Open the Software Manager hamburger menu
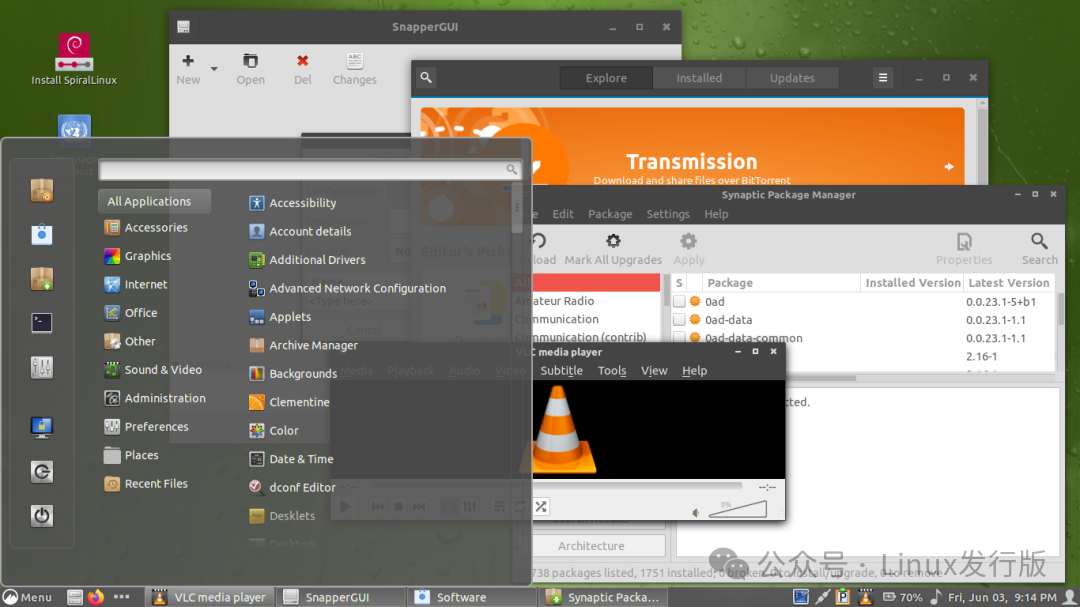This screenshot has height=607, width=1080. 882,78
